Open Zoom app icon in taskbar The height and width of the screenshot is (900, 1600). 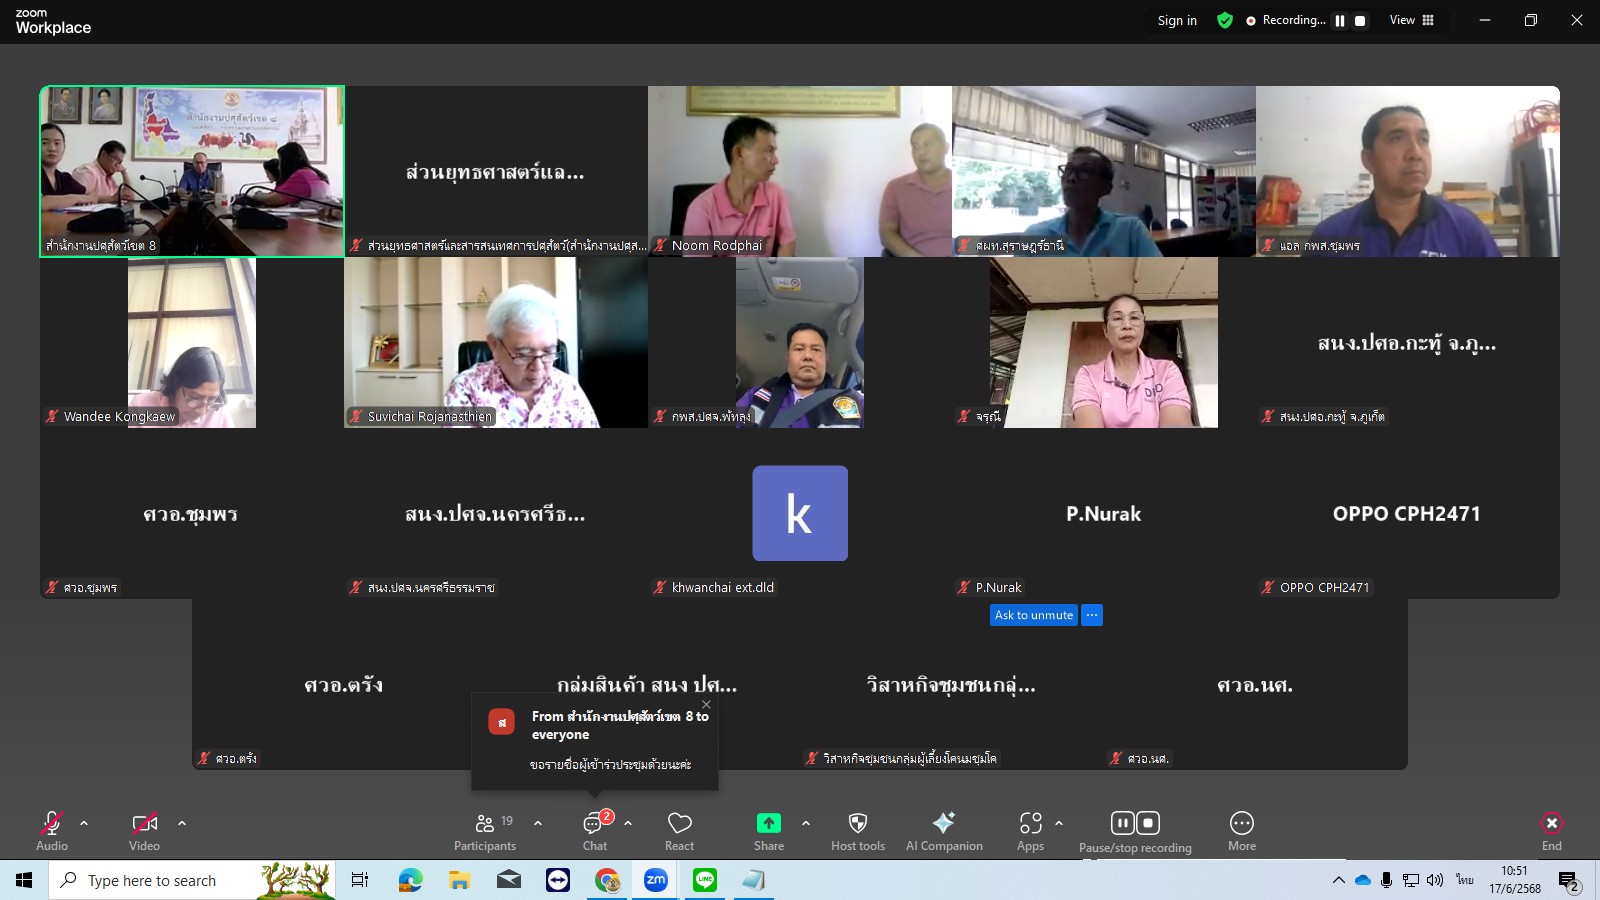coord(656,880)
